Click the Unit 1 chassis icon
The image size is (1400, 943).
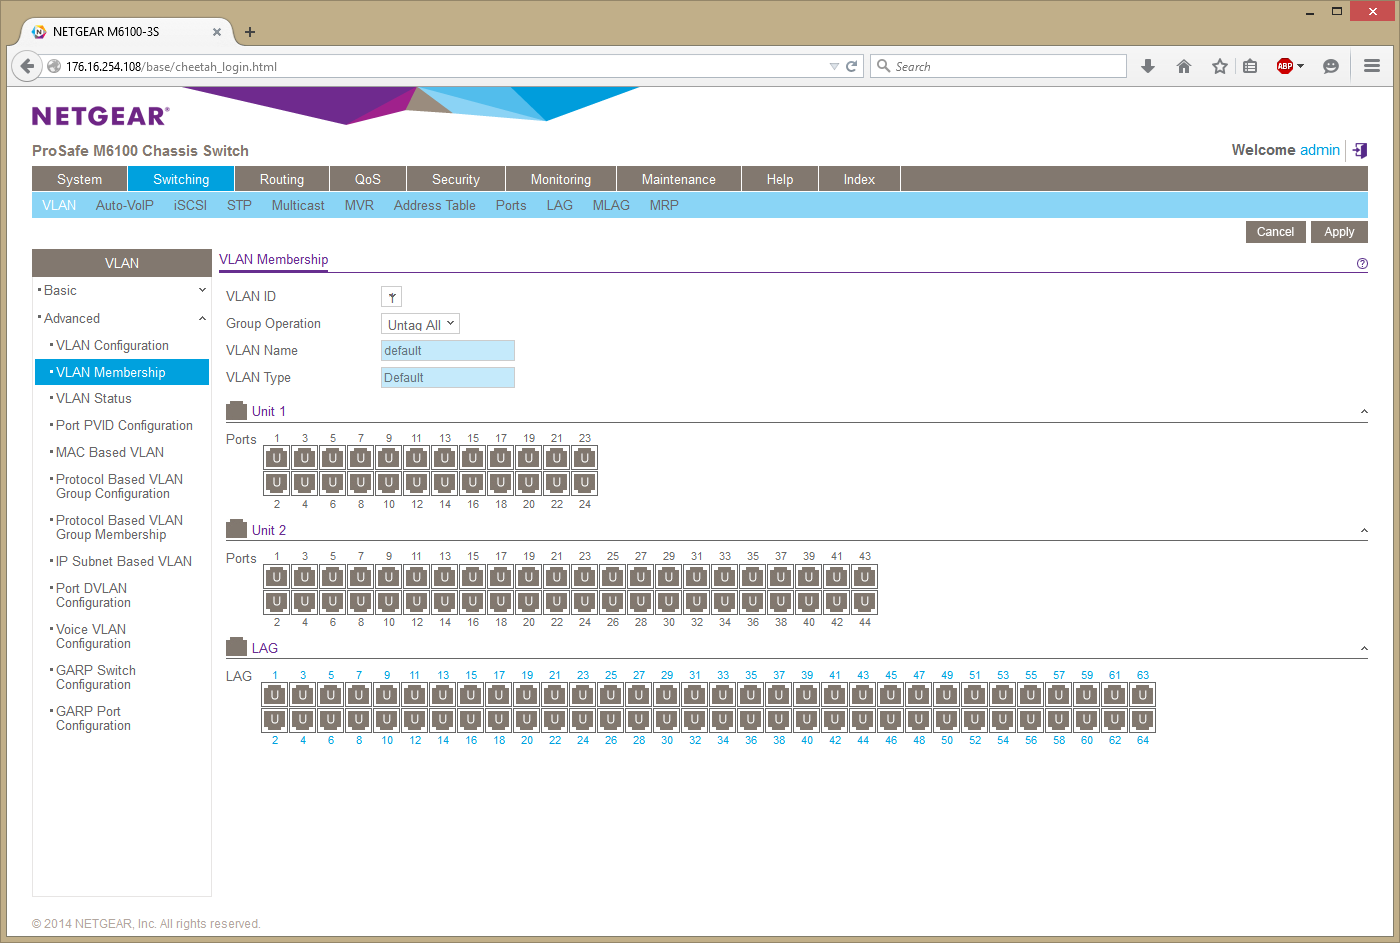[236, 411]
